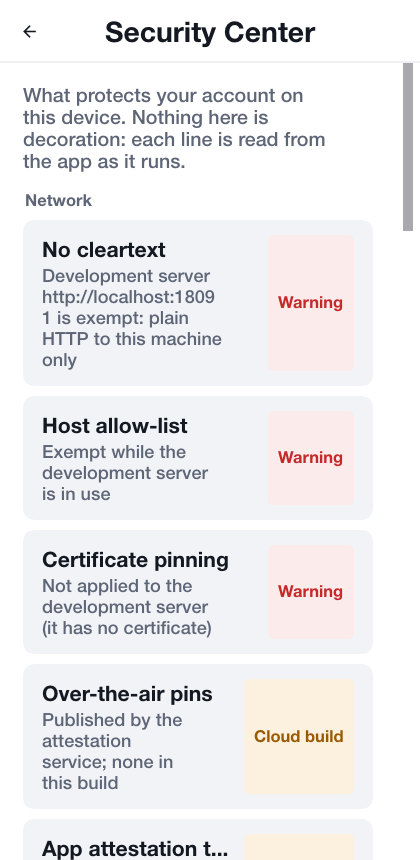Click the Cloud build badge for Over-the-air pins
This screenshot has width=420, height=860.
[299, 737]
